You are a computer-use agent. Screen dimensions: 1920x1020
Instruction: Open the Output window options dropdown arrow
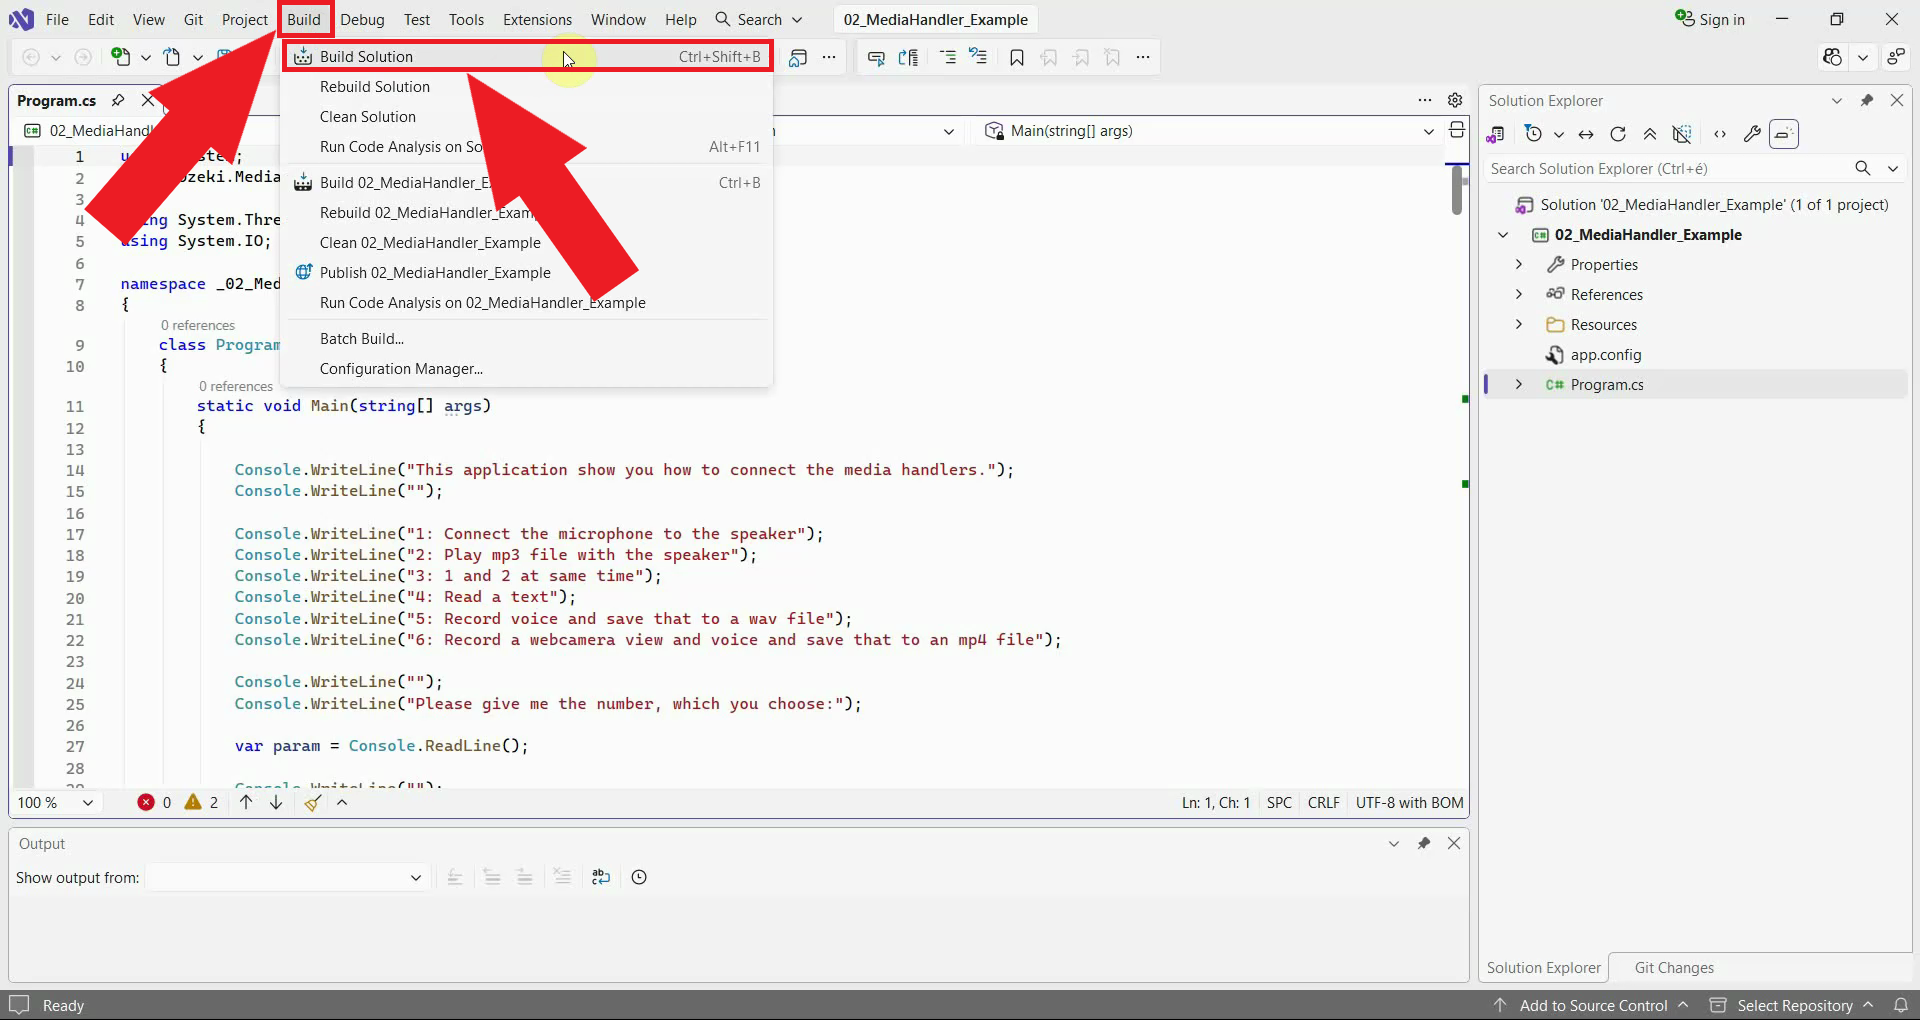(x=1394, y=843)
